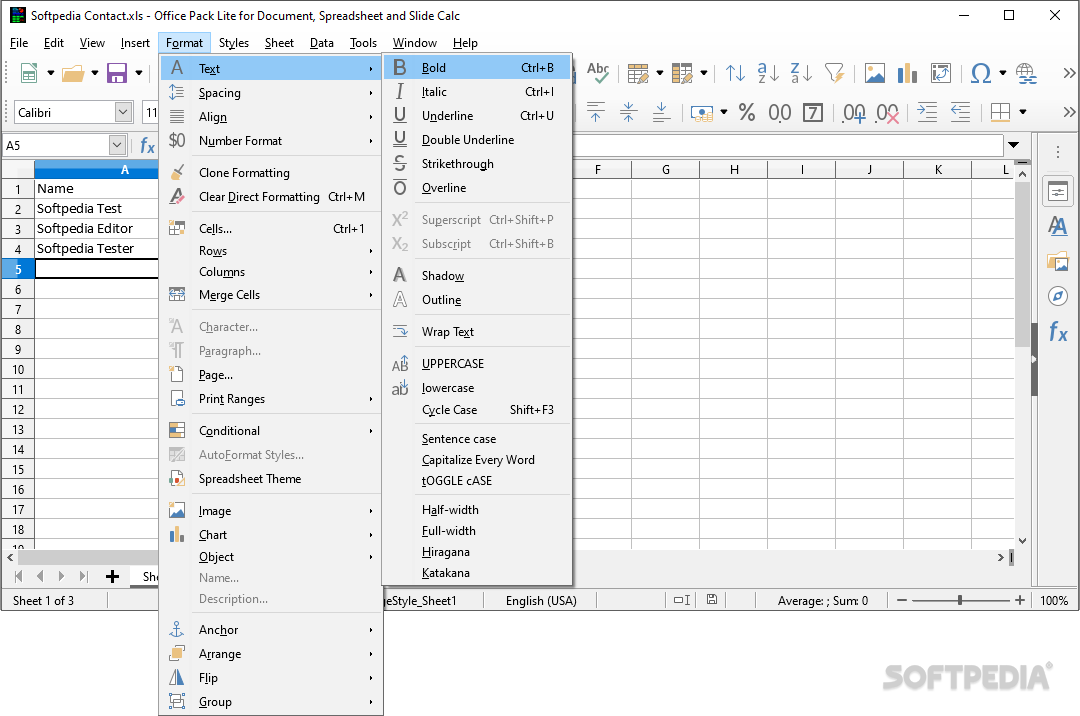1080x716 pixels.
Task: Open Cells... formatting dialog entry
Action: coord(271,229)
